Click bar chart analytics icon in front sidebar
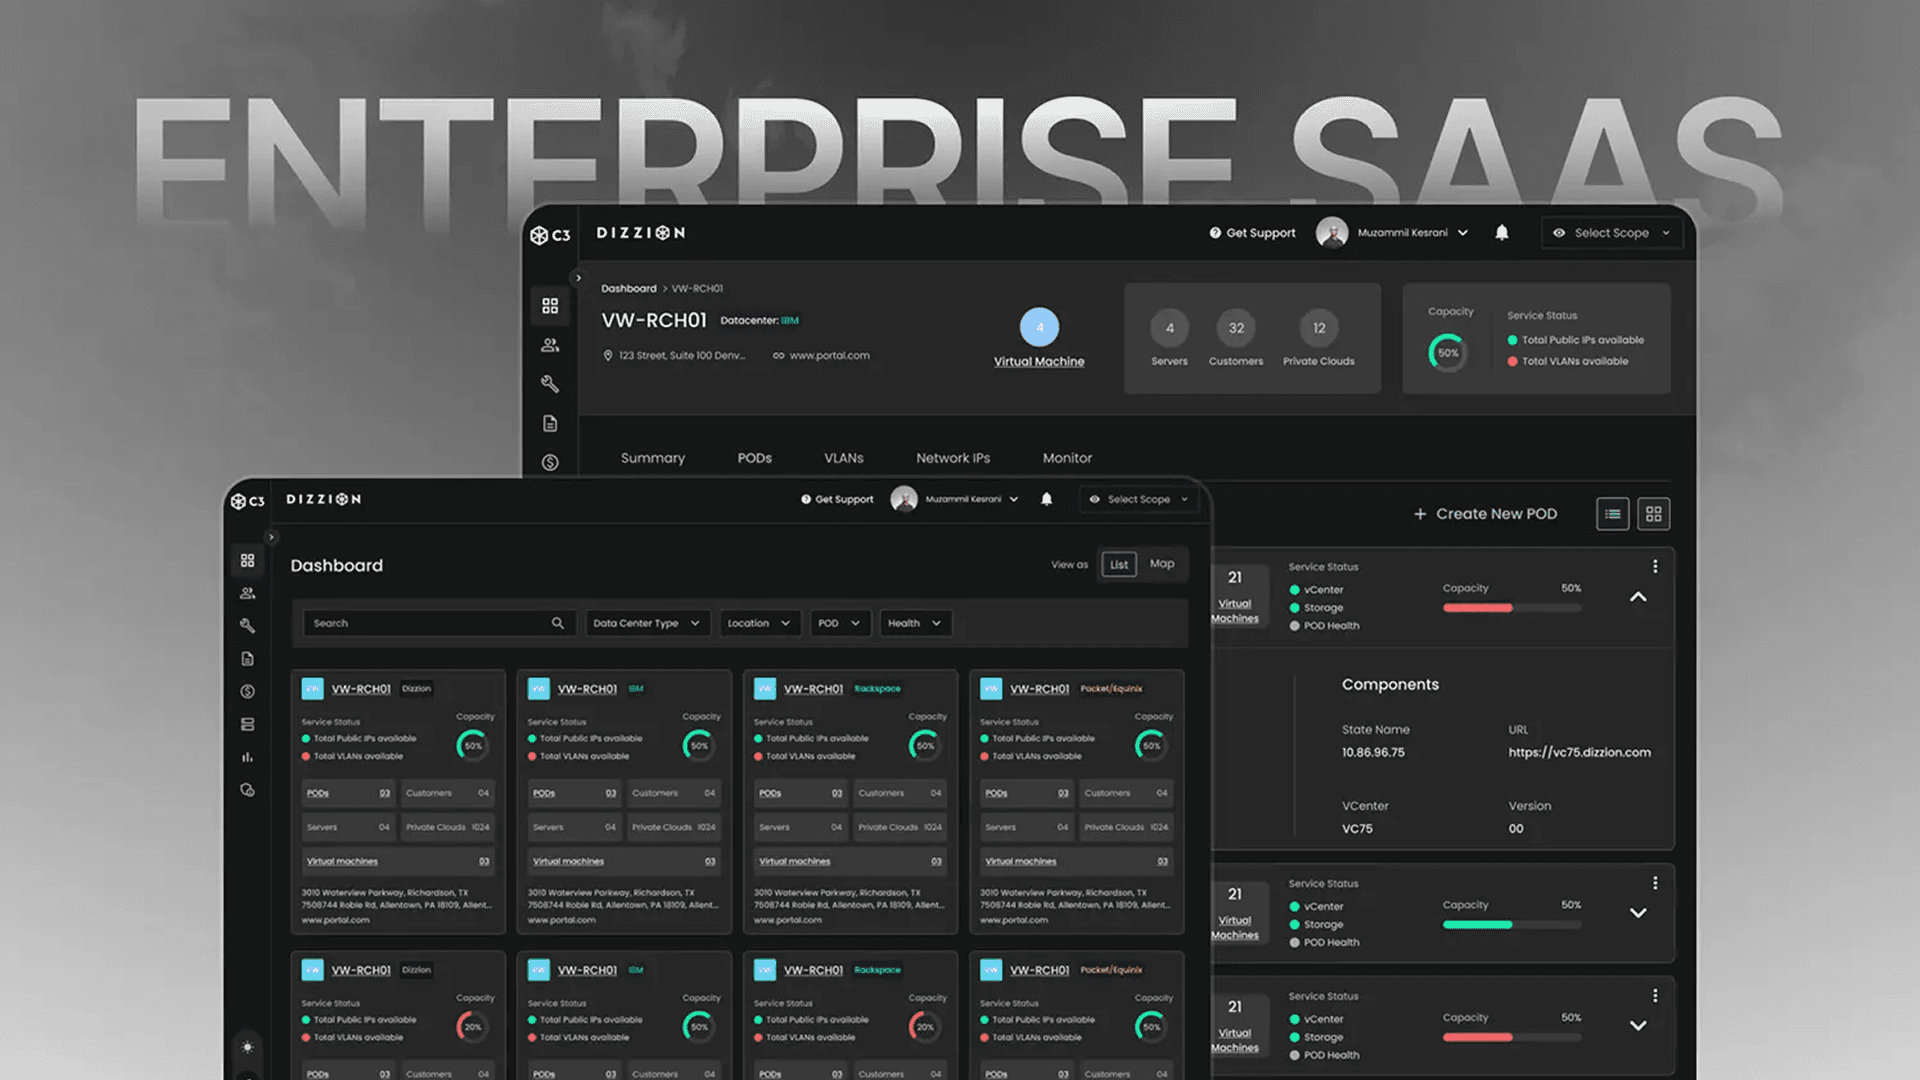Screen dimensions: 1920x1080 click(247, 757)
